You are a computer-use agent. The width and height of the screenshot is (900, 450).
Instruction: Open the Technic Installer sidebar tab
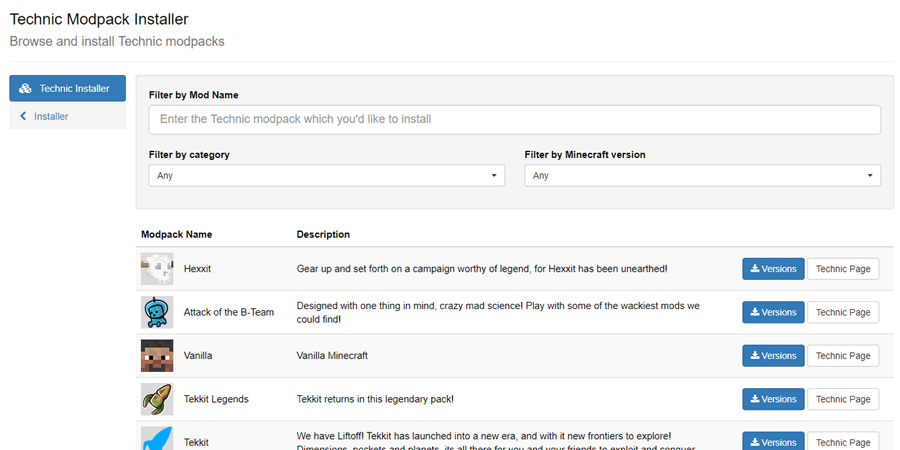(x=68, y=88)
